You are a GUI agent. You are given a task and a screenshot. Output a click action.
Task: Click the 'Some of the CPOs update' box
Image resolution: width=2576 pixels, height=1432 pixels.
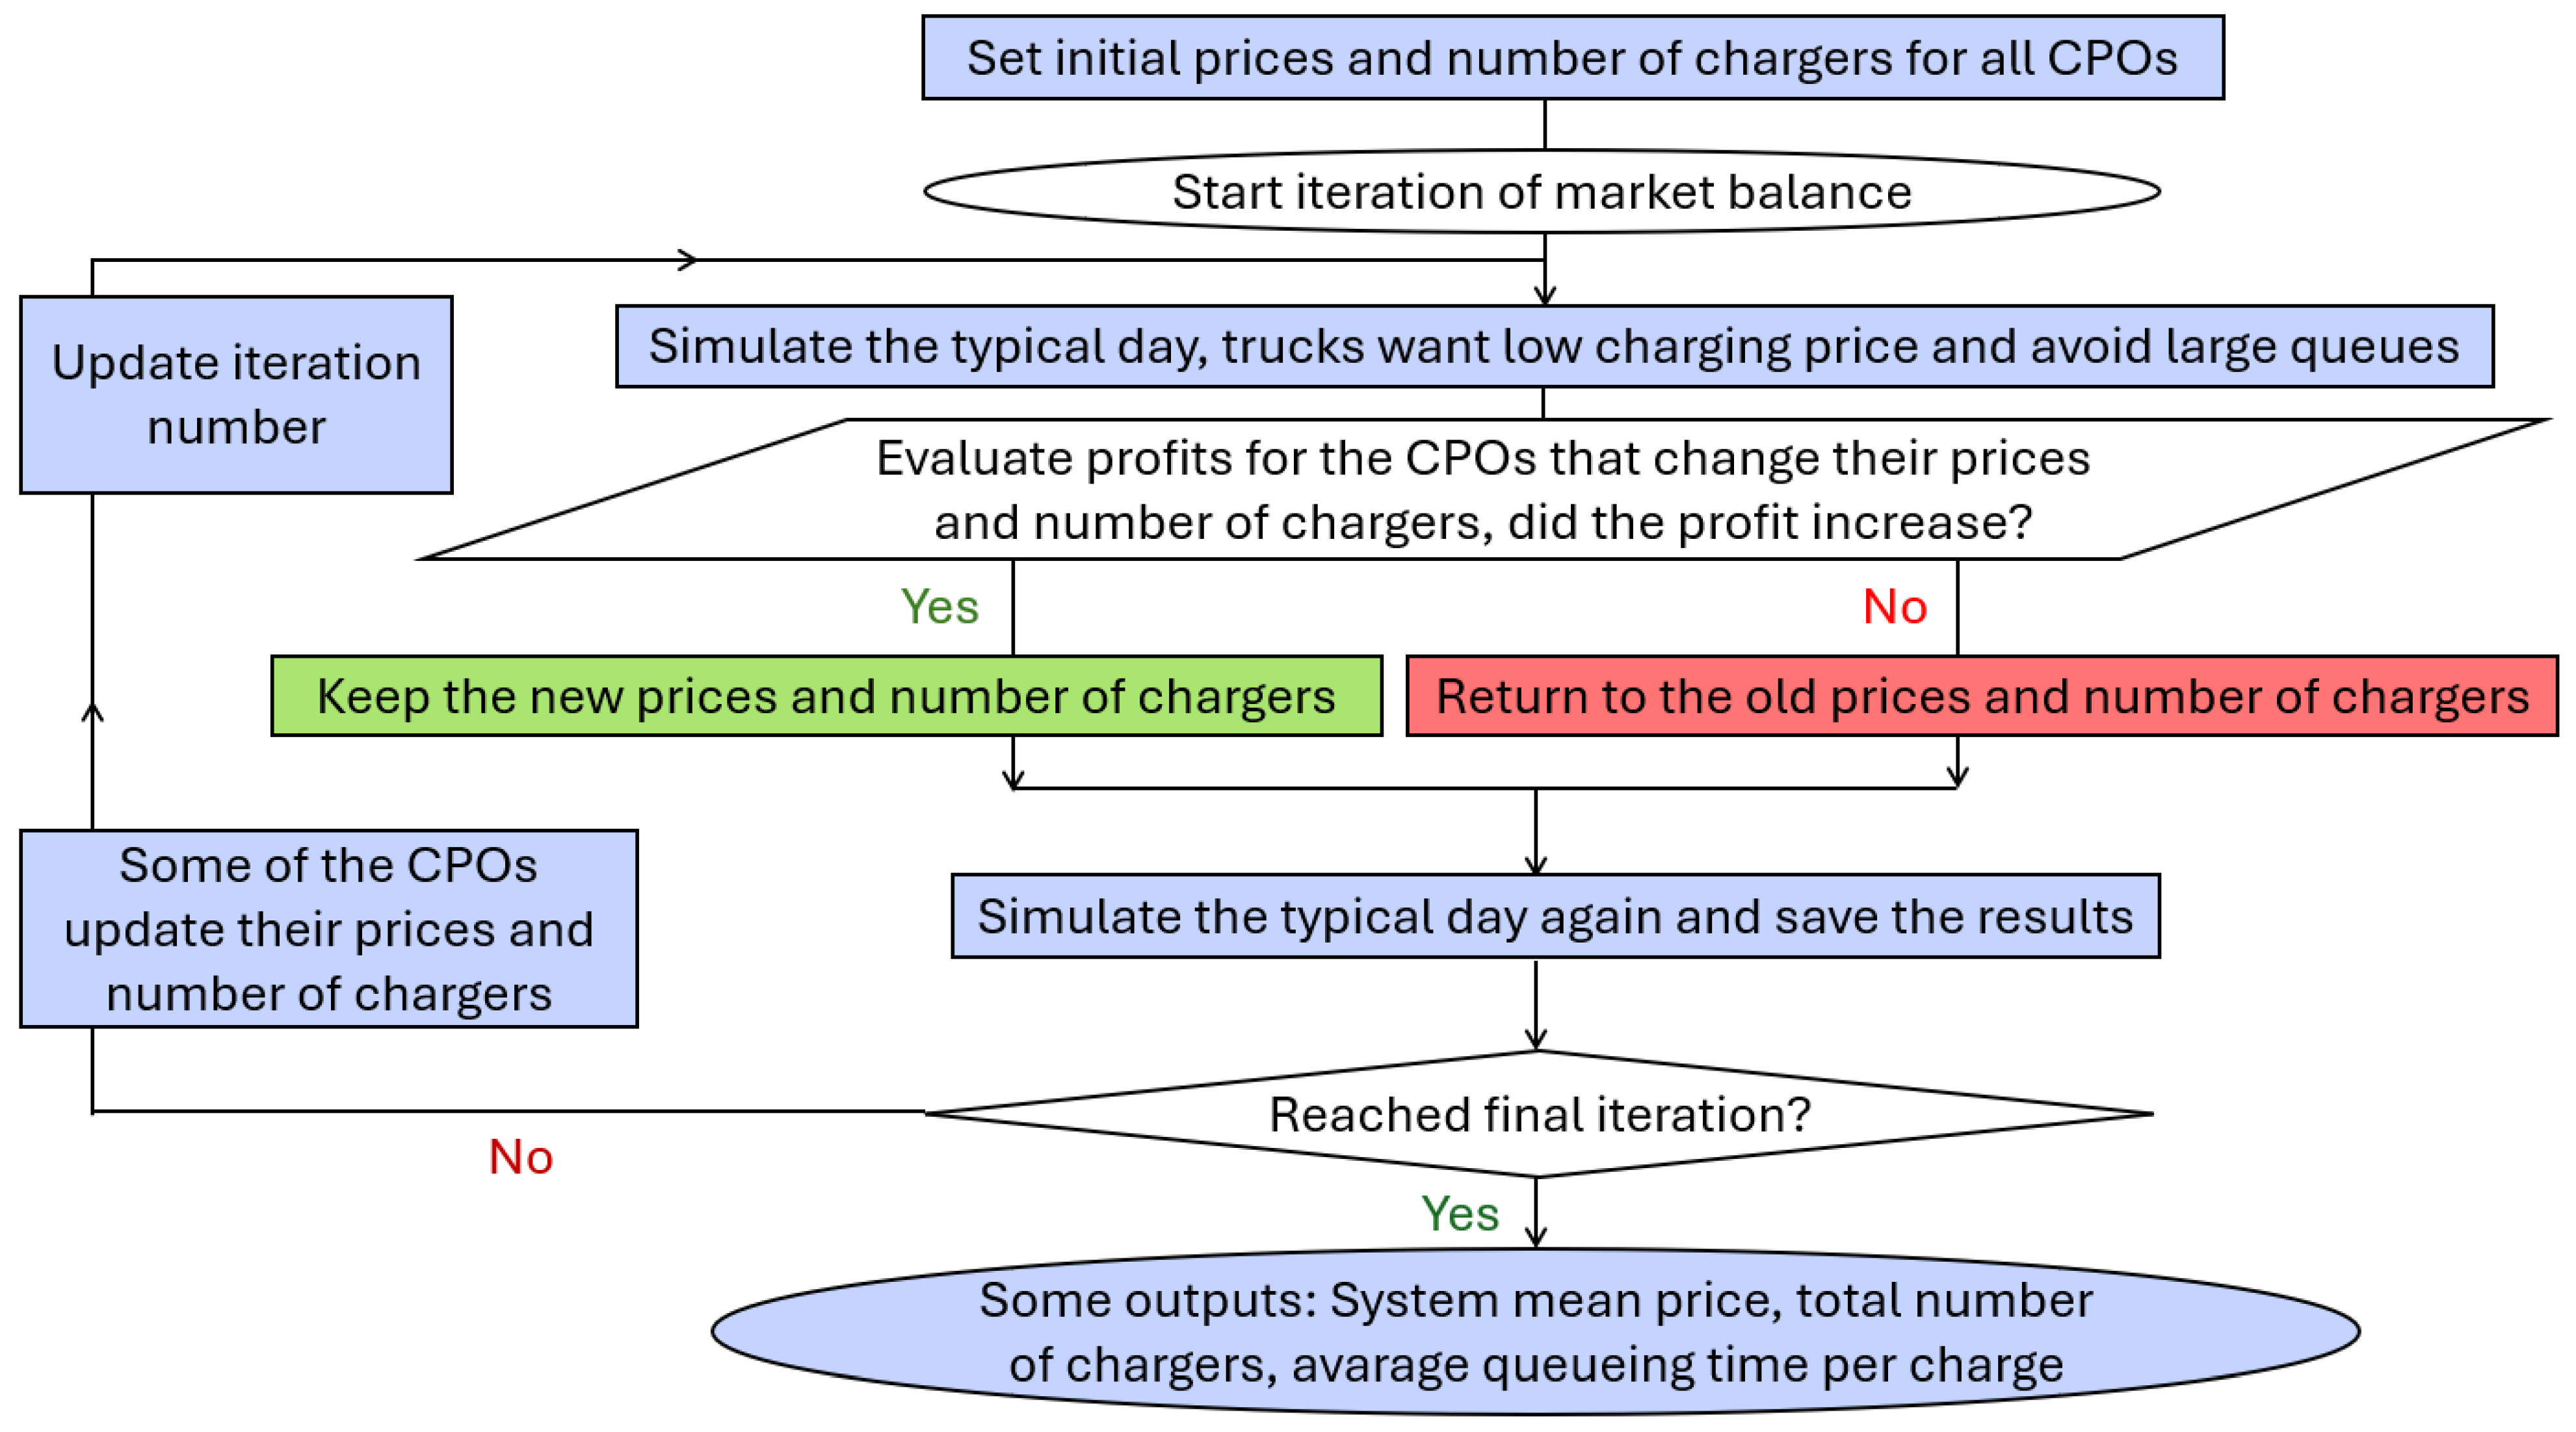tap(328, 928)
